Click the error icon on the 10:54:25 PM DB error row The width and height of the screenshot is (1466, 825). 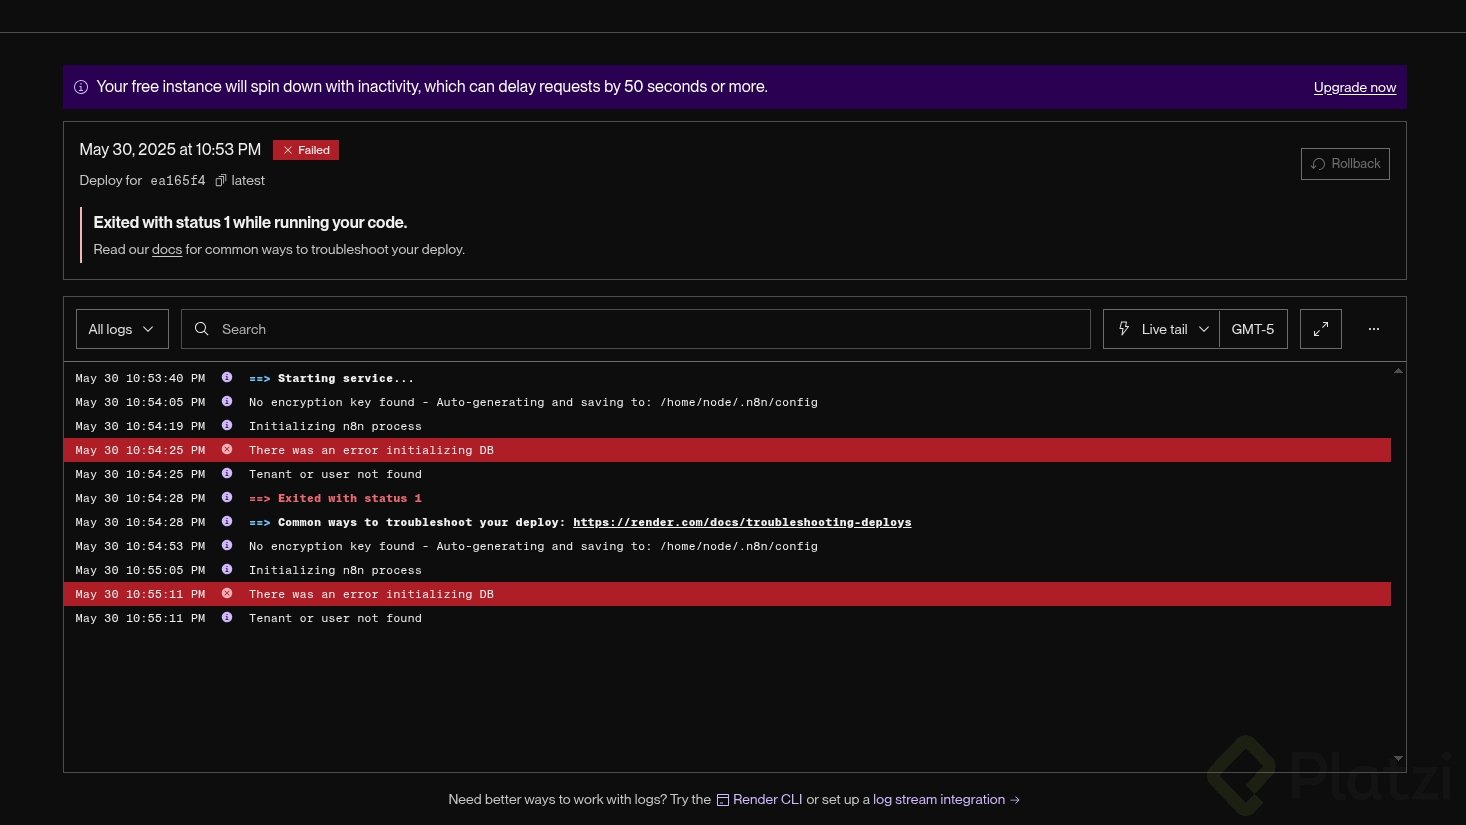tap(227, 450)
